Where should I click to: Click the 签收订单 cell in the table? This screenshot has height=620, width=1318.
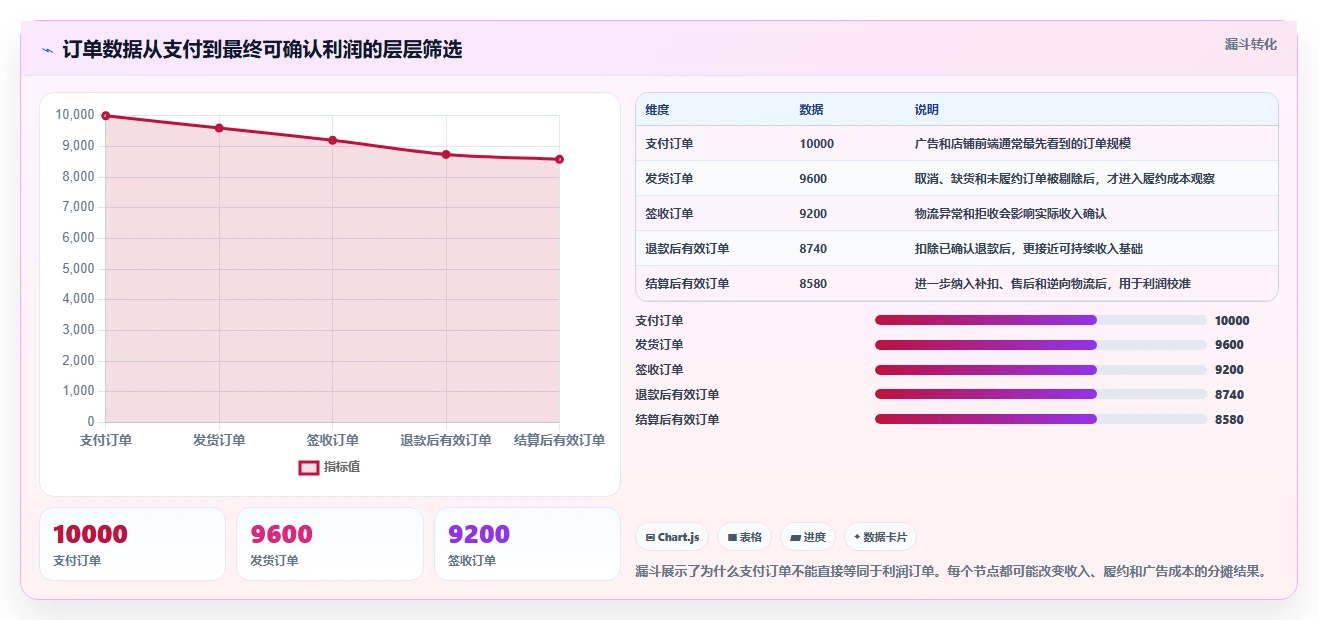click(670, 214)
